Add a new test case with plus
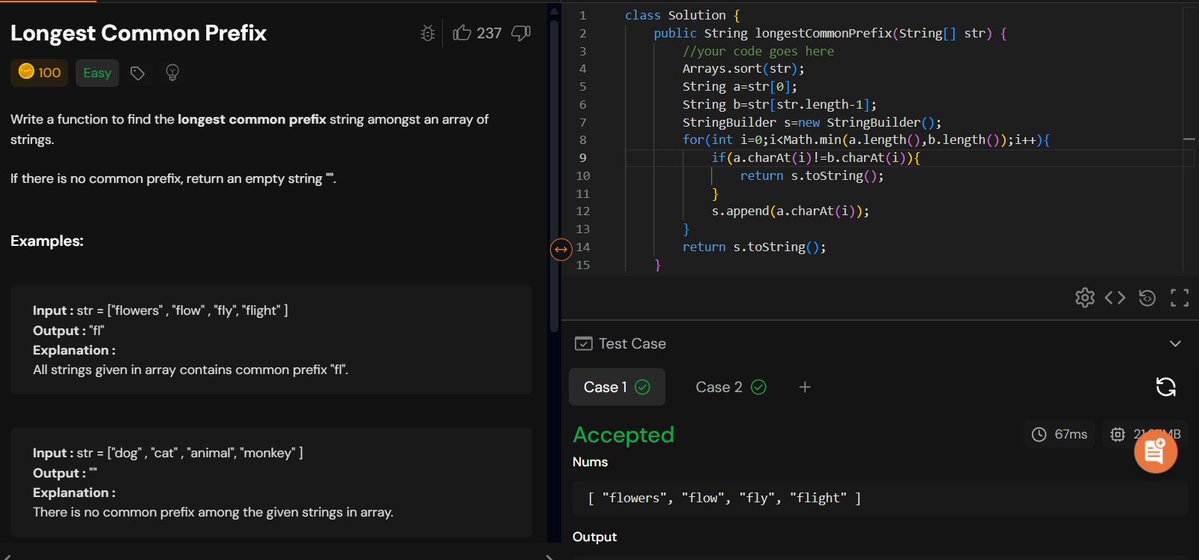This screenshot has height=560, width=1199. point(804,387)
